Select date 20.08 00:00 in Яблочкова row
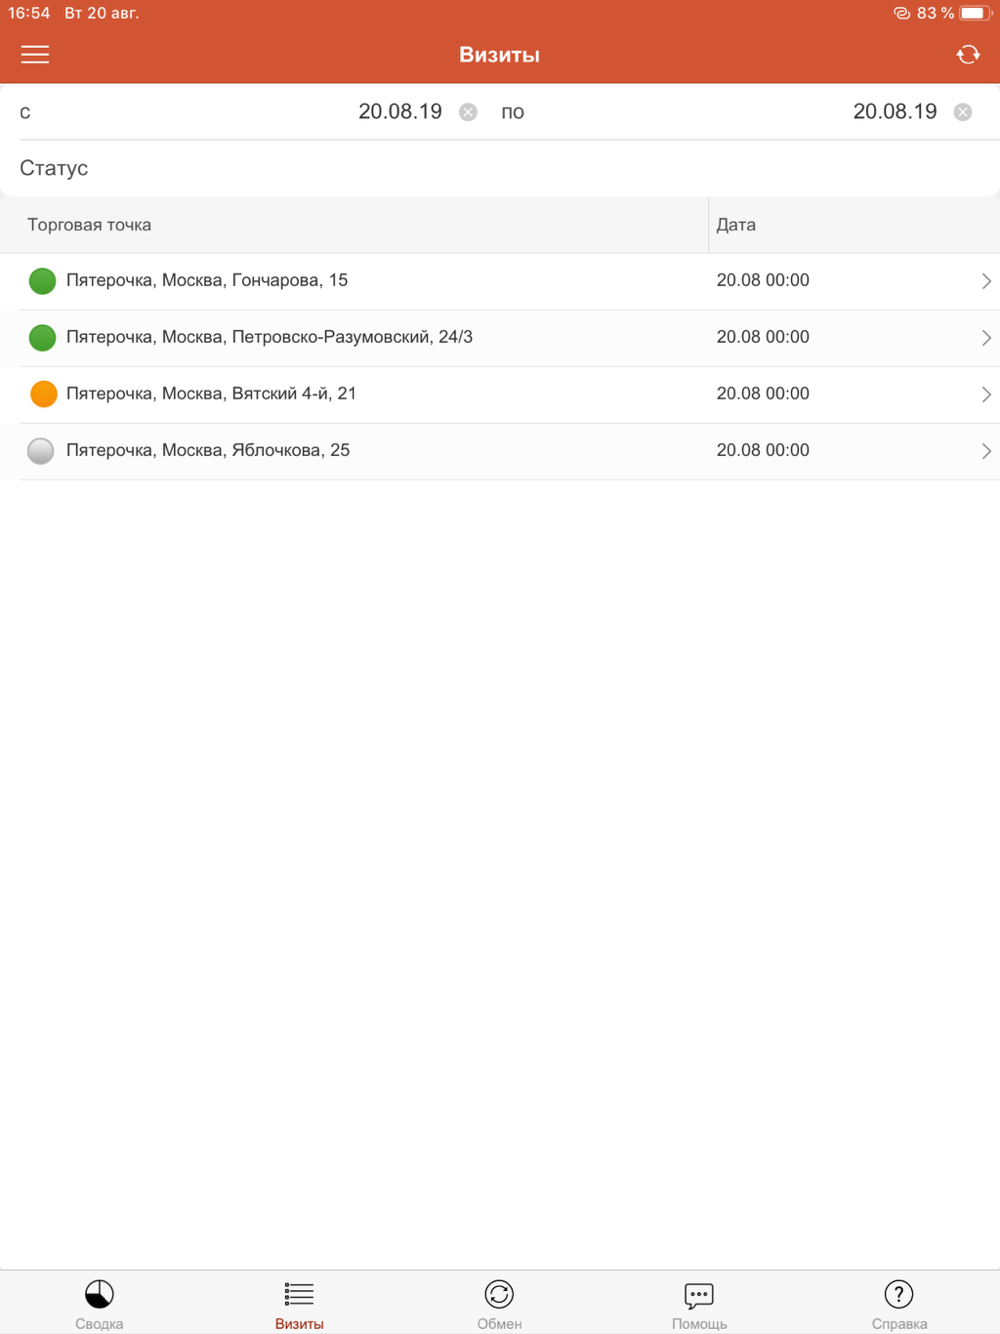This screenshot has width=1000, height=1334. click(763, 450)
